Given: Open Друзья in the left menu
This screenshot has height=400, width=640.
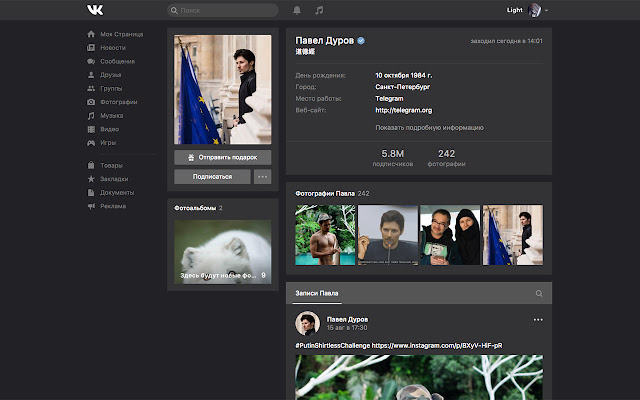Looking at the screenshot, I should point(111,74).
